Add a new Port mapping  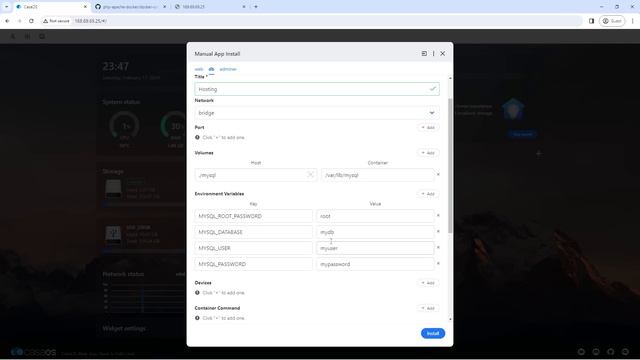(428, 128)
